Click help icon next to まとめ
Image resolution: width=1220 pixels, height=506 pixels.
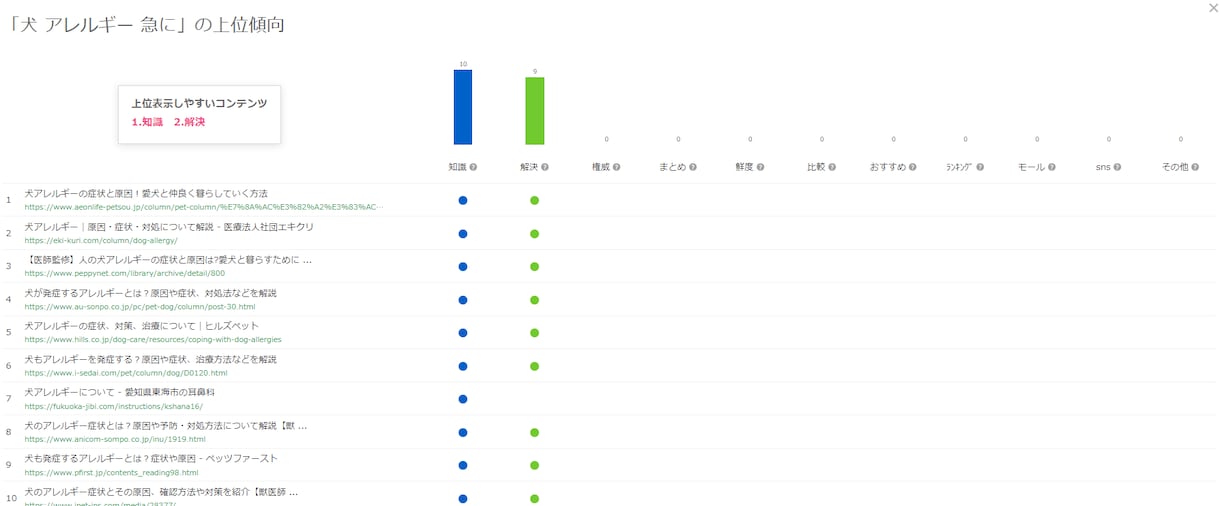click(x=693, y=167)
